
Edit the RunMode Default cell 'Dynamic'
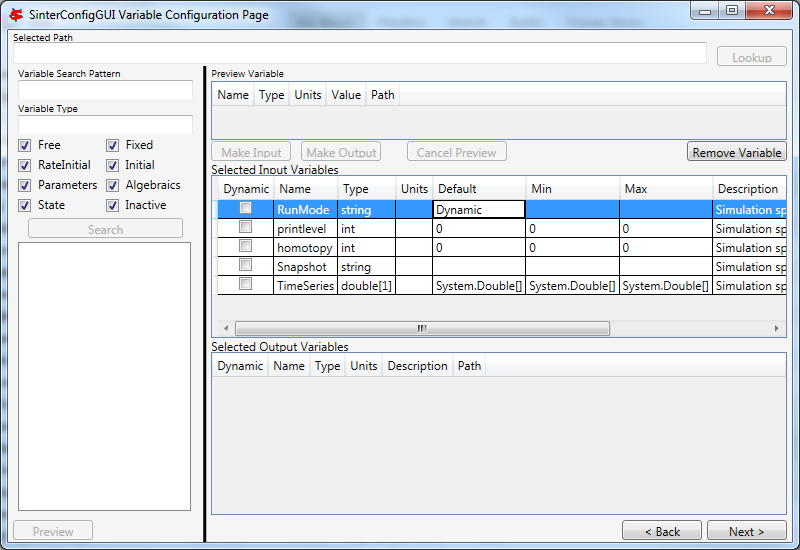pyautogui.click(x=479, y=210)
